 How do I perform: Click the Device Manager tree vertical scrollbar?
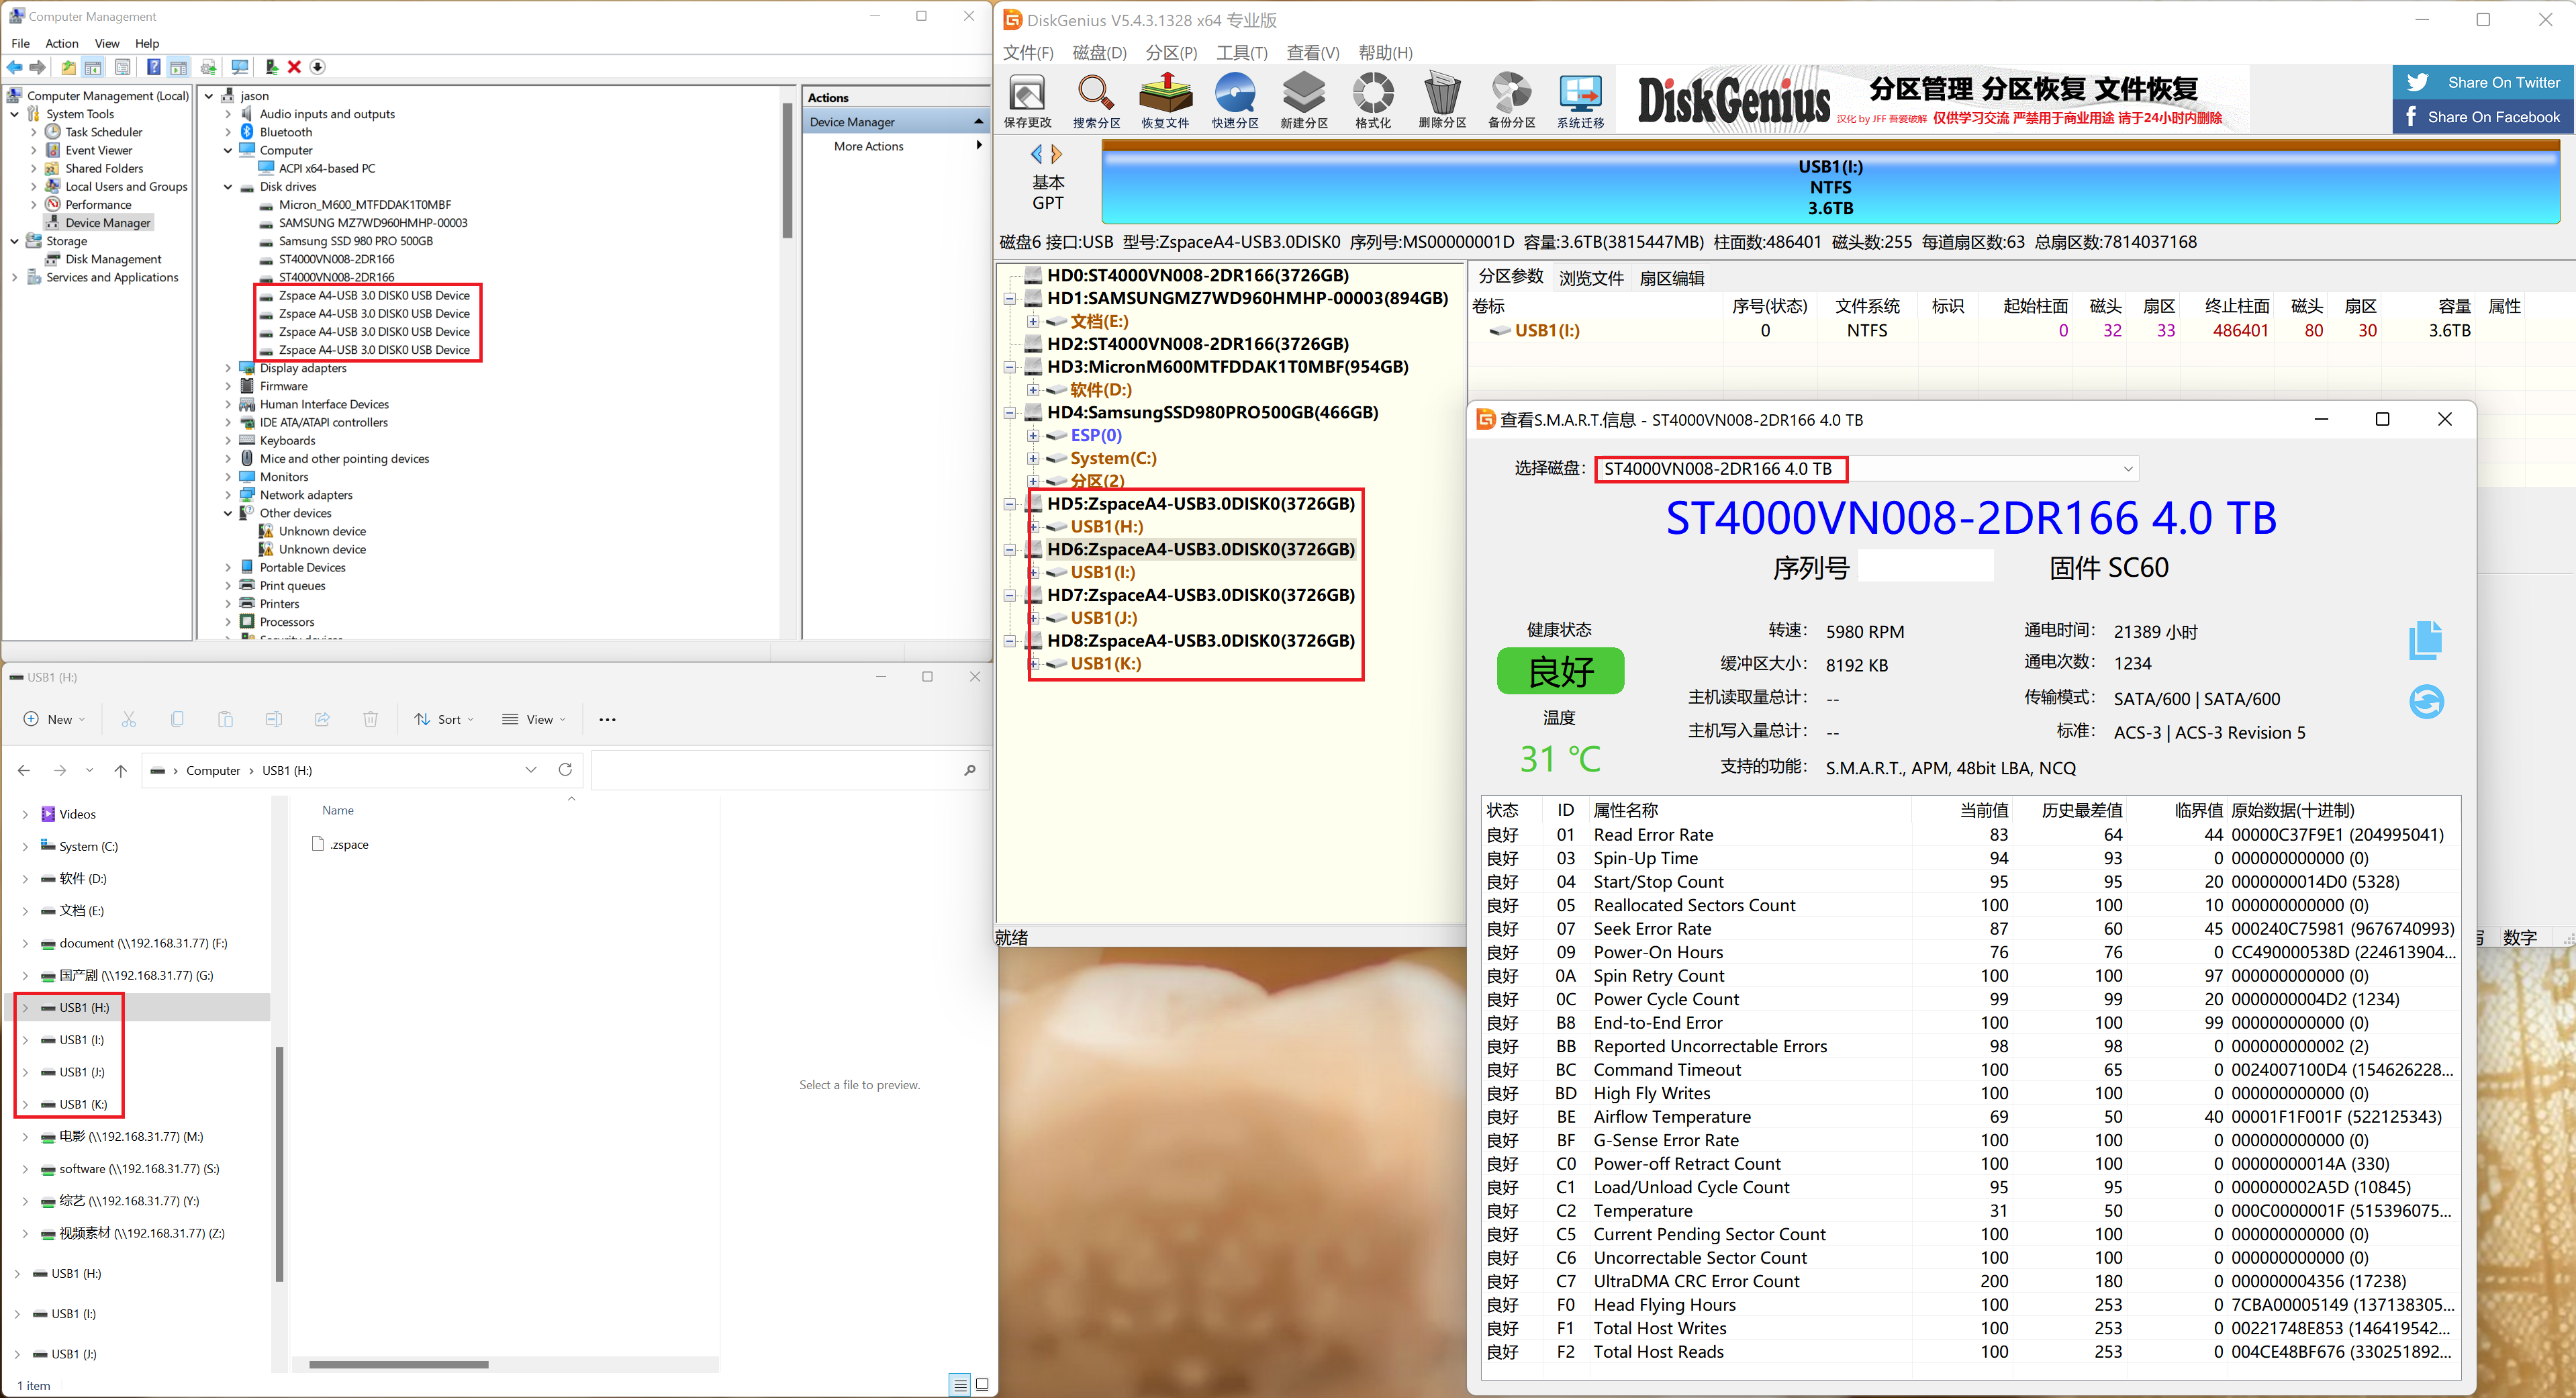click(x=787, y=170)
